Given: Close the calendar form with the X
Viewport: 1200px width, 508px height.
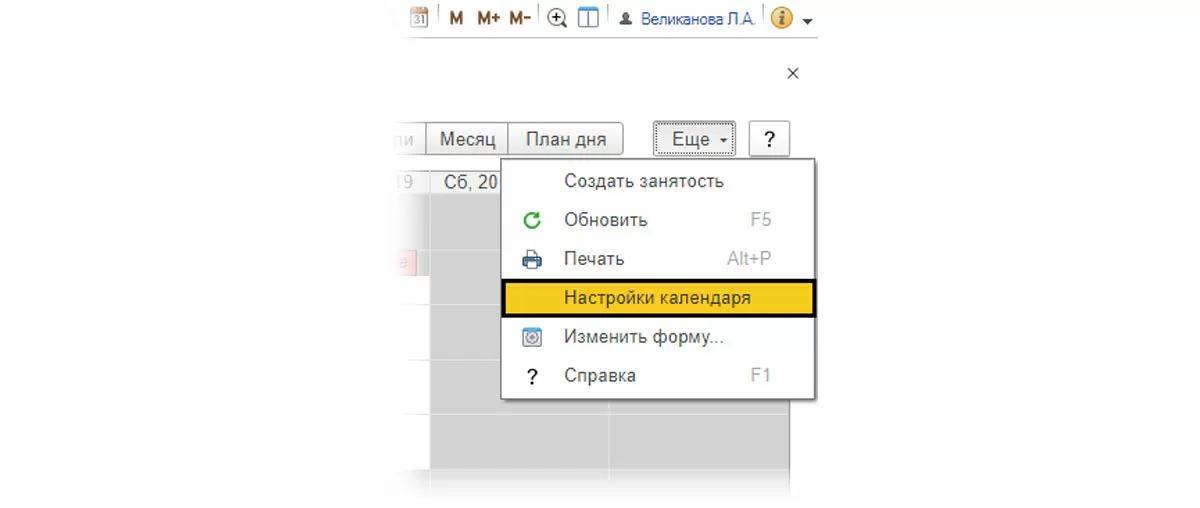Looking at the screenshot, I should tap(793, 73).
